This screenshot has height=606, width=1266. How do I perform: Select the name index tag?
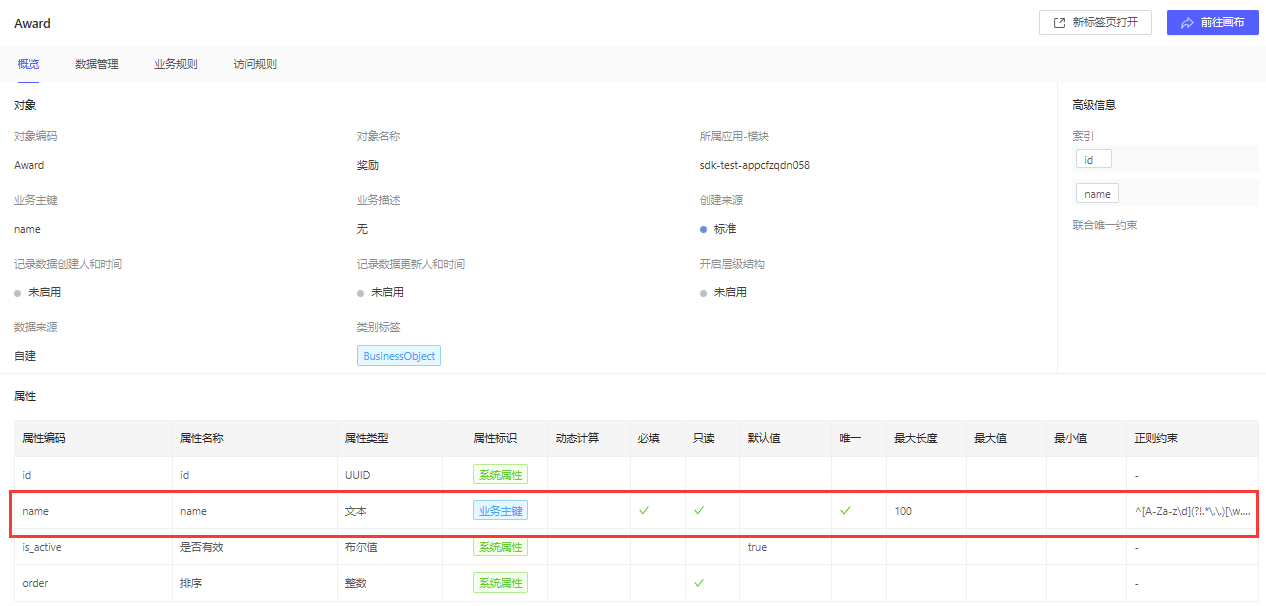pos(1097,194)
